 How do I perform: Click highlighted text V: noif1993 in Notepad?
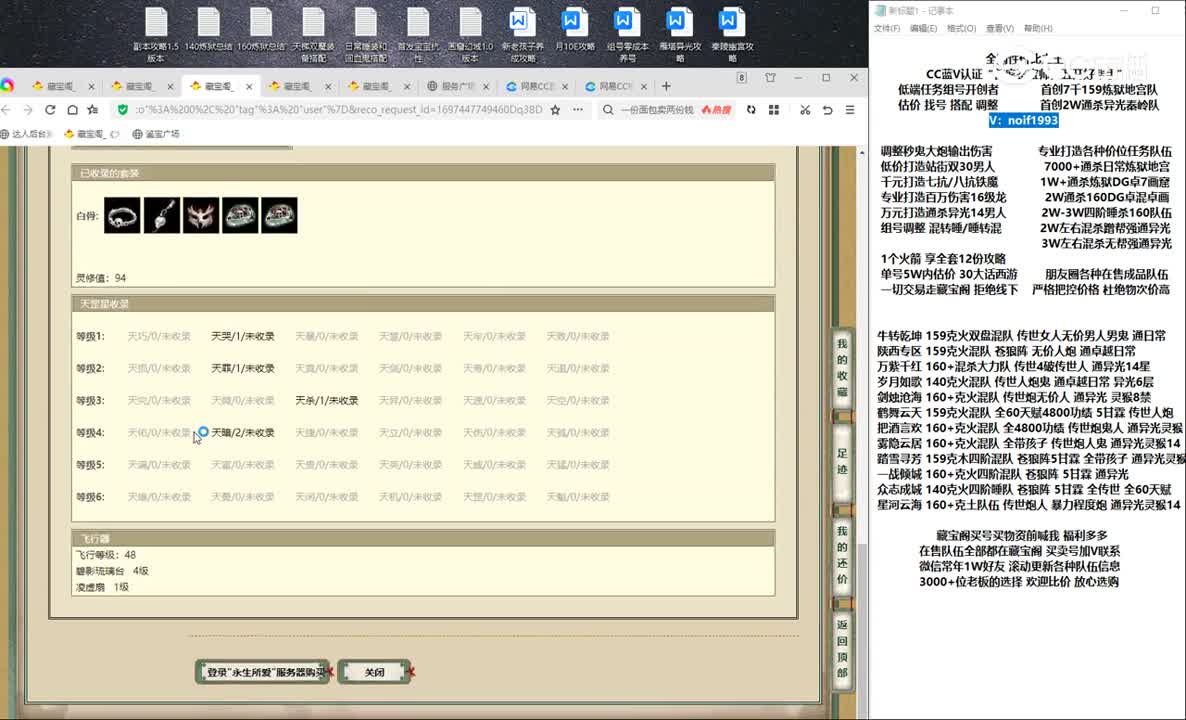tap(1023, 120)
